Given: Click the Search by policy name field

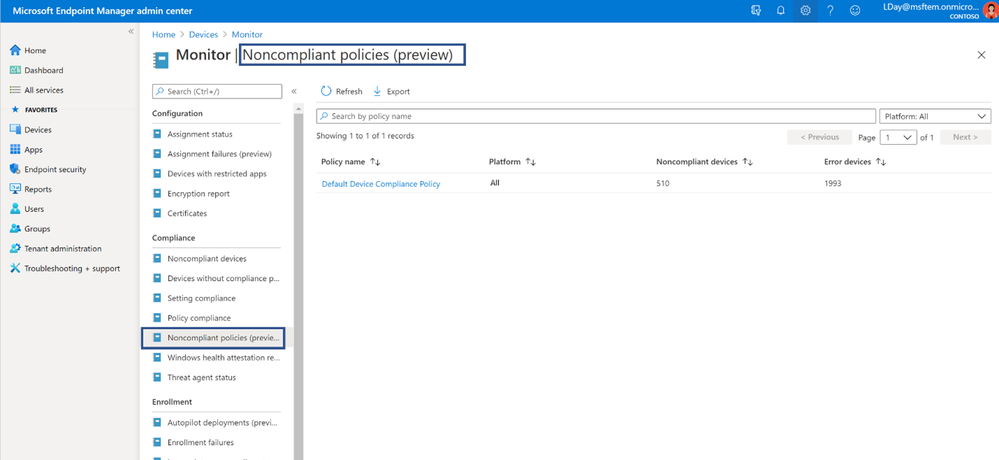Looking at the screenshot, I should pos(596,117).
